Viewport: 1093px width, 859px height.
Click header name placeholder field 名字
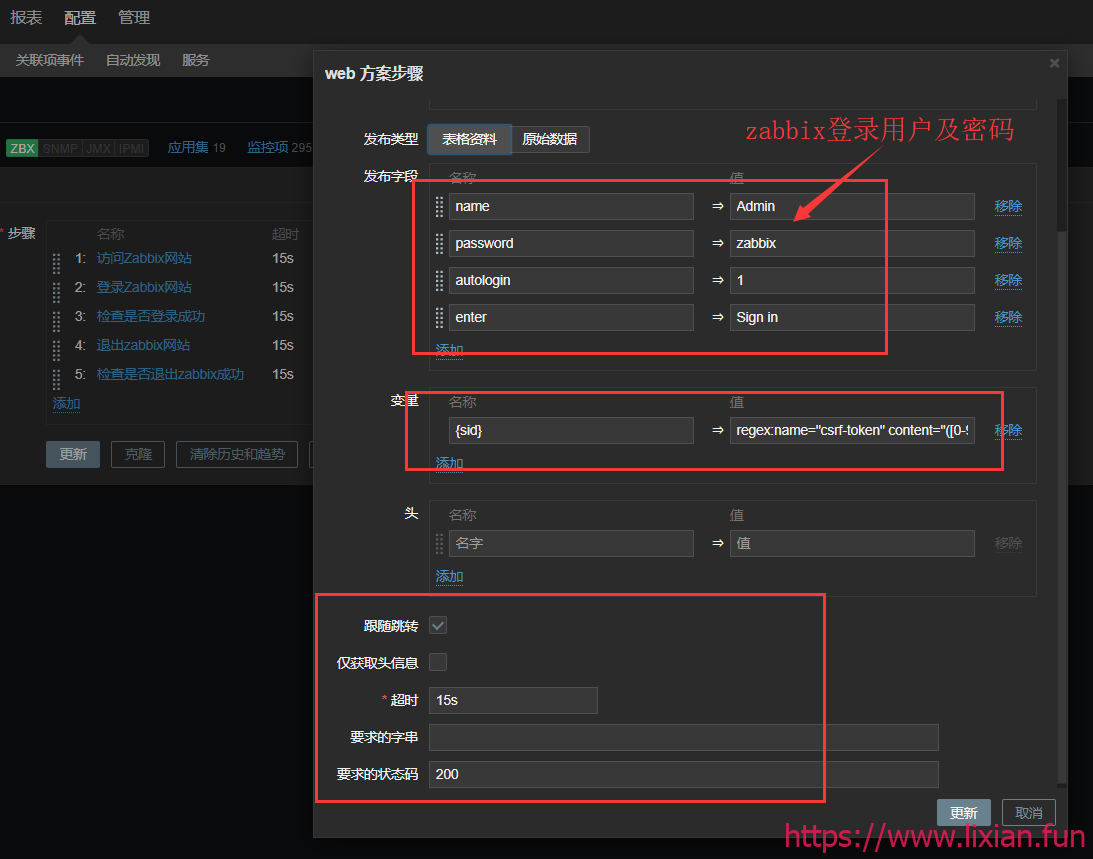pyautogui.click(x=571, y=543)
